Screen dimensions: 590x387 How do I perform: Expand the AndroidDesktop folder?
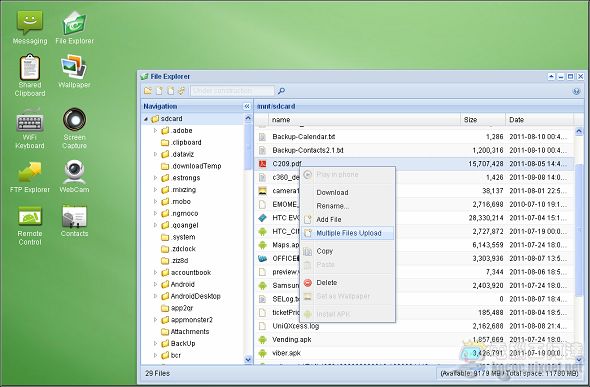(155, 296)
